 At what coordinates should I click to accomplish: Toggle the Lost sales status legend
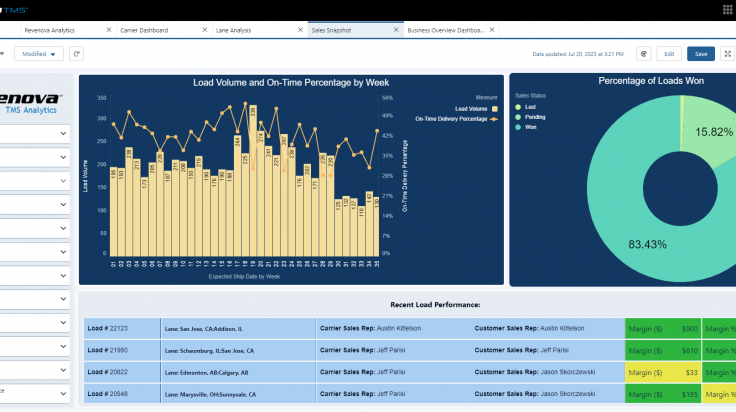(x=525, y=105)
